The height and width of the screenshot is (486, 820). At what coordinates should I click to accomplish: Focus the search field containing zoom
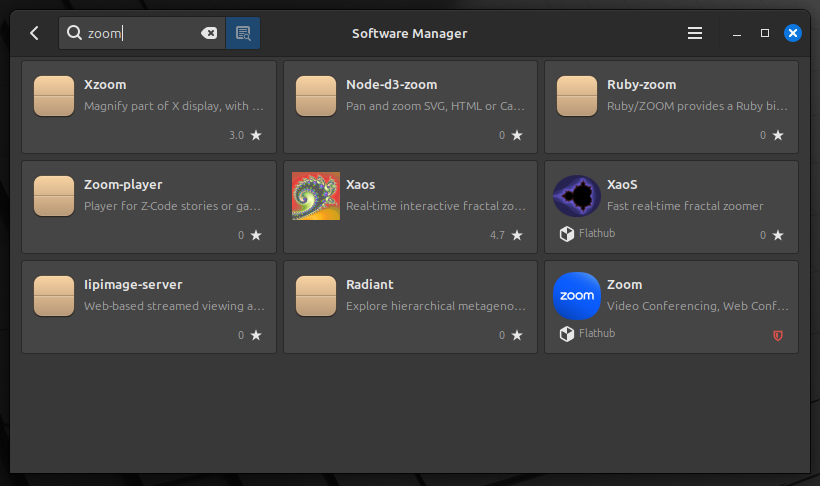click(x=141, y=33)
